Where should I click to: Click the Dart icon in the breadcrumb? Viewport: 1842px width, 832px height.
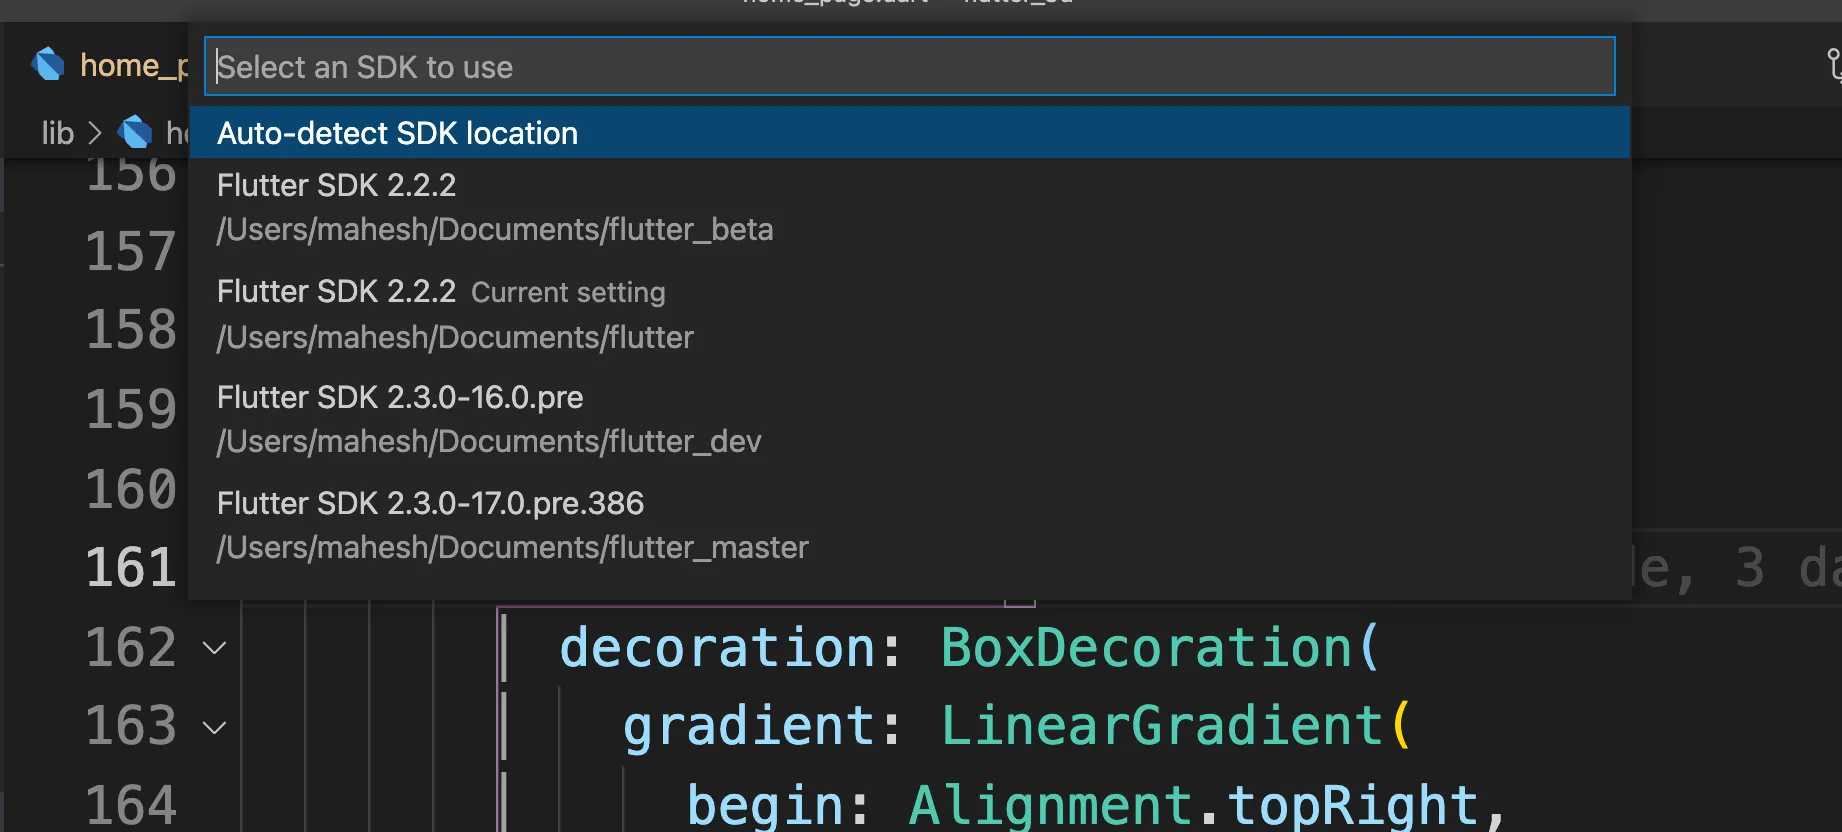pos(135,132)
